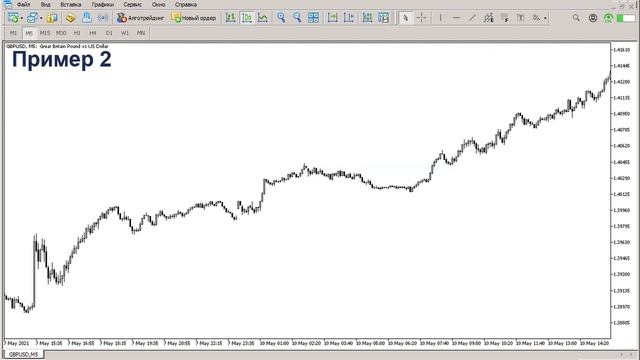
Task: Zoom out of the chart
Action: point(297,18)
